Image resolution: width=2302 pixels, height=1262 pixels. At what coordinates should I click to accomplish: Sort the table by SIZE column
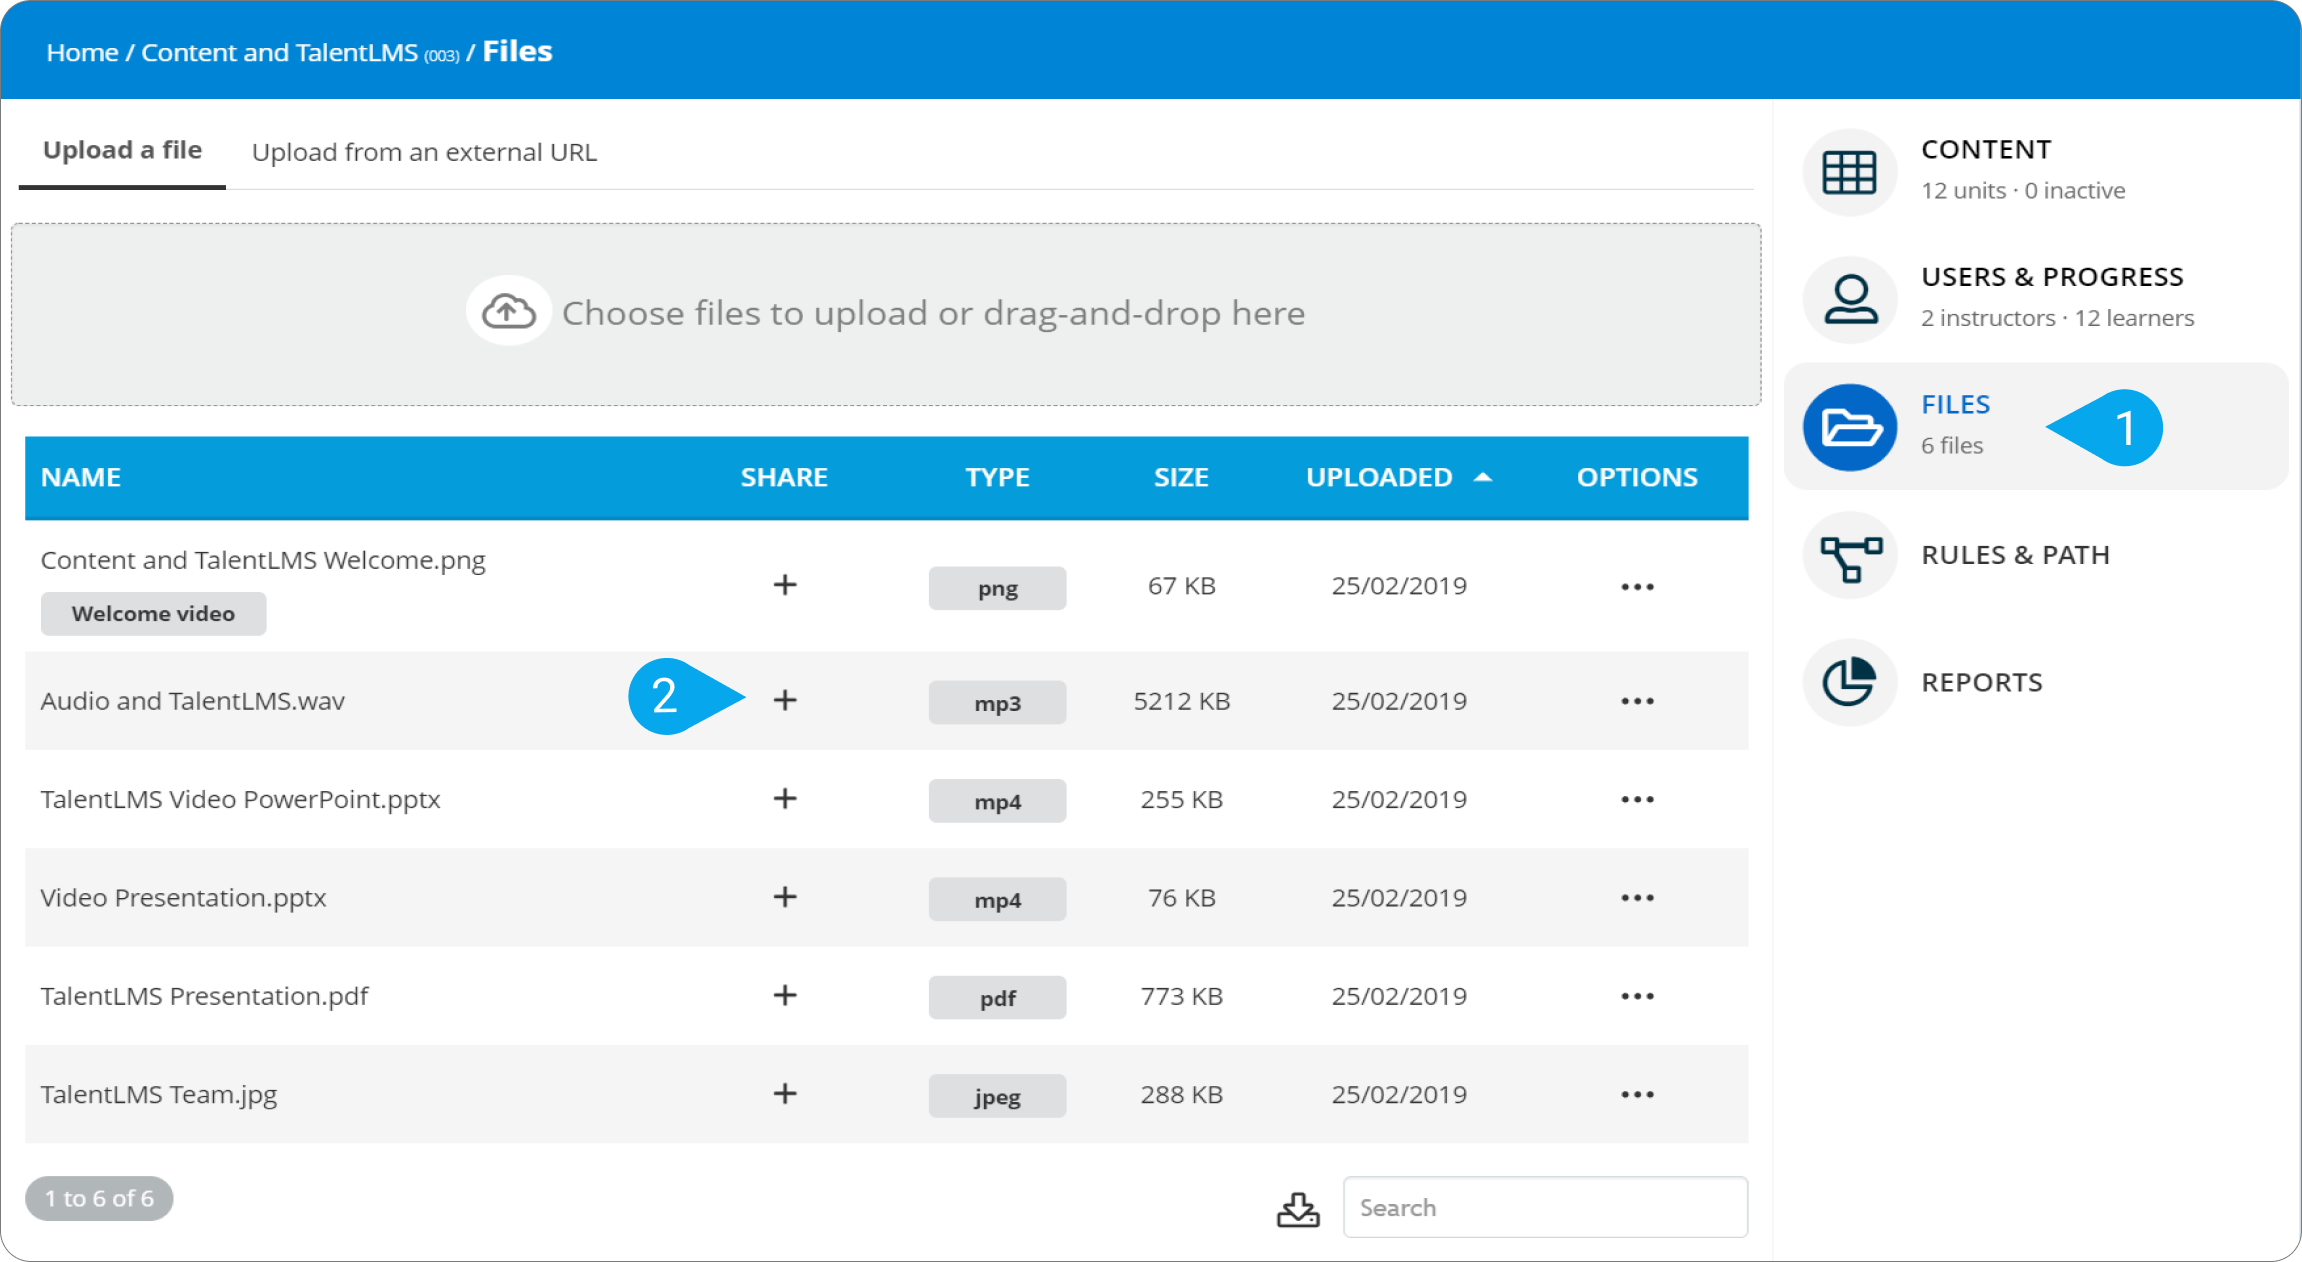point(1181,478)
